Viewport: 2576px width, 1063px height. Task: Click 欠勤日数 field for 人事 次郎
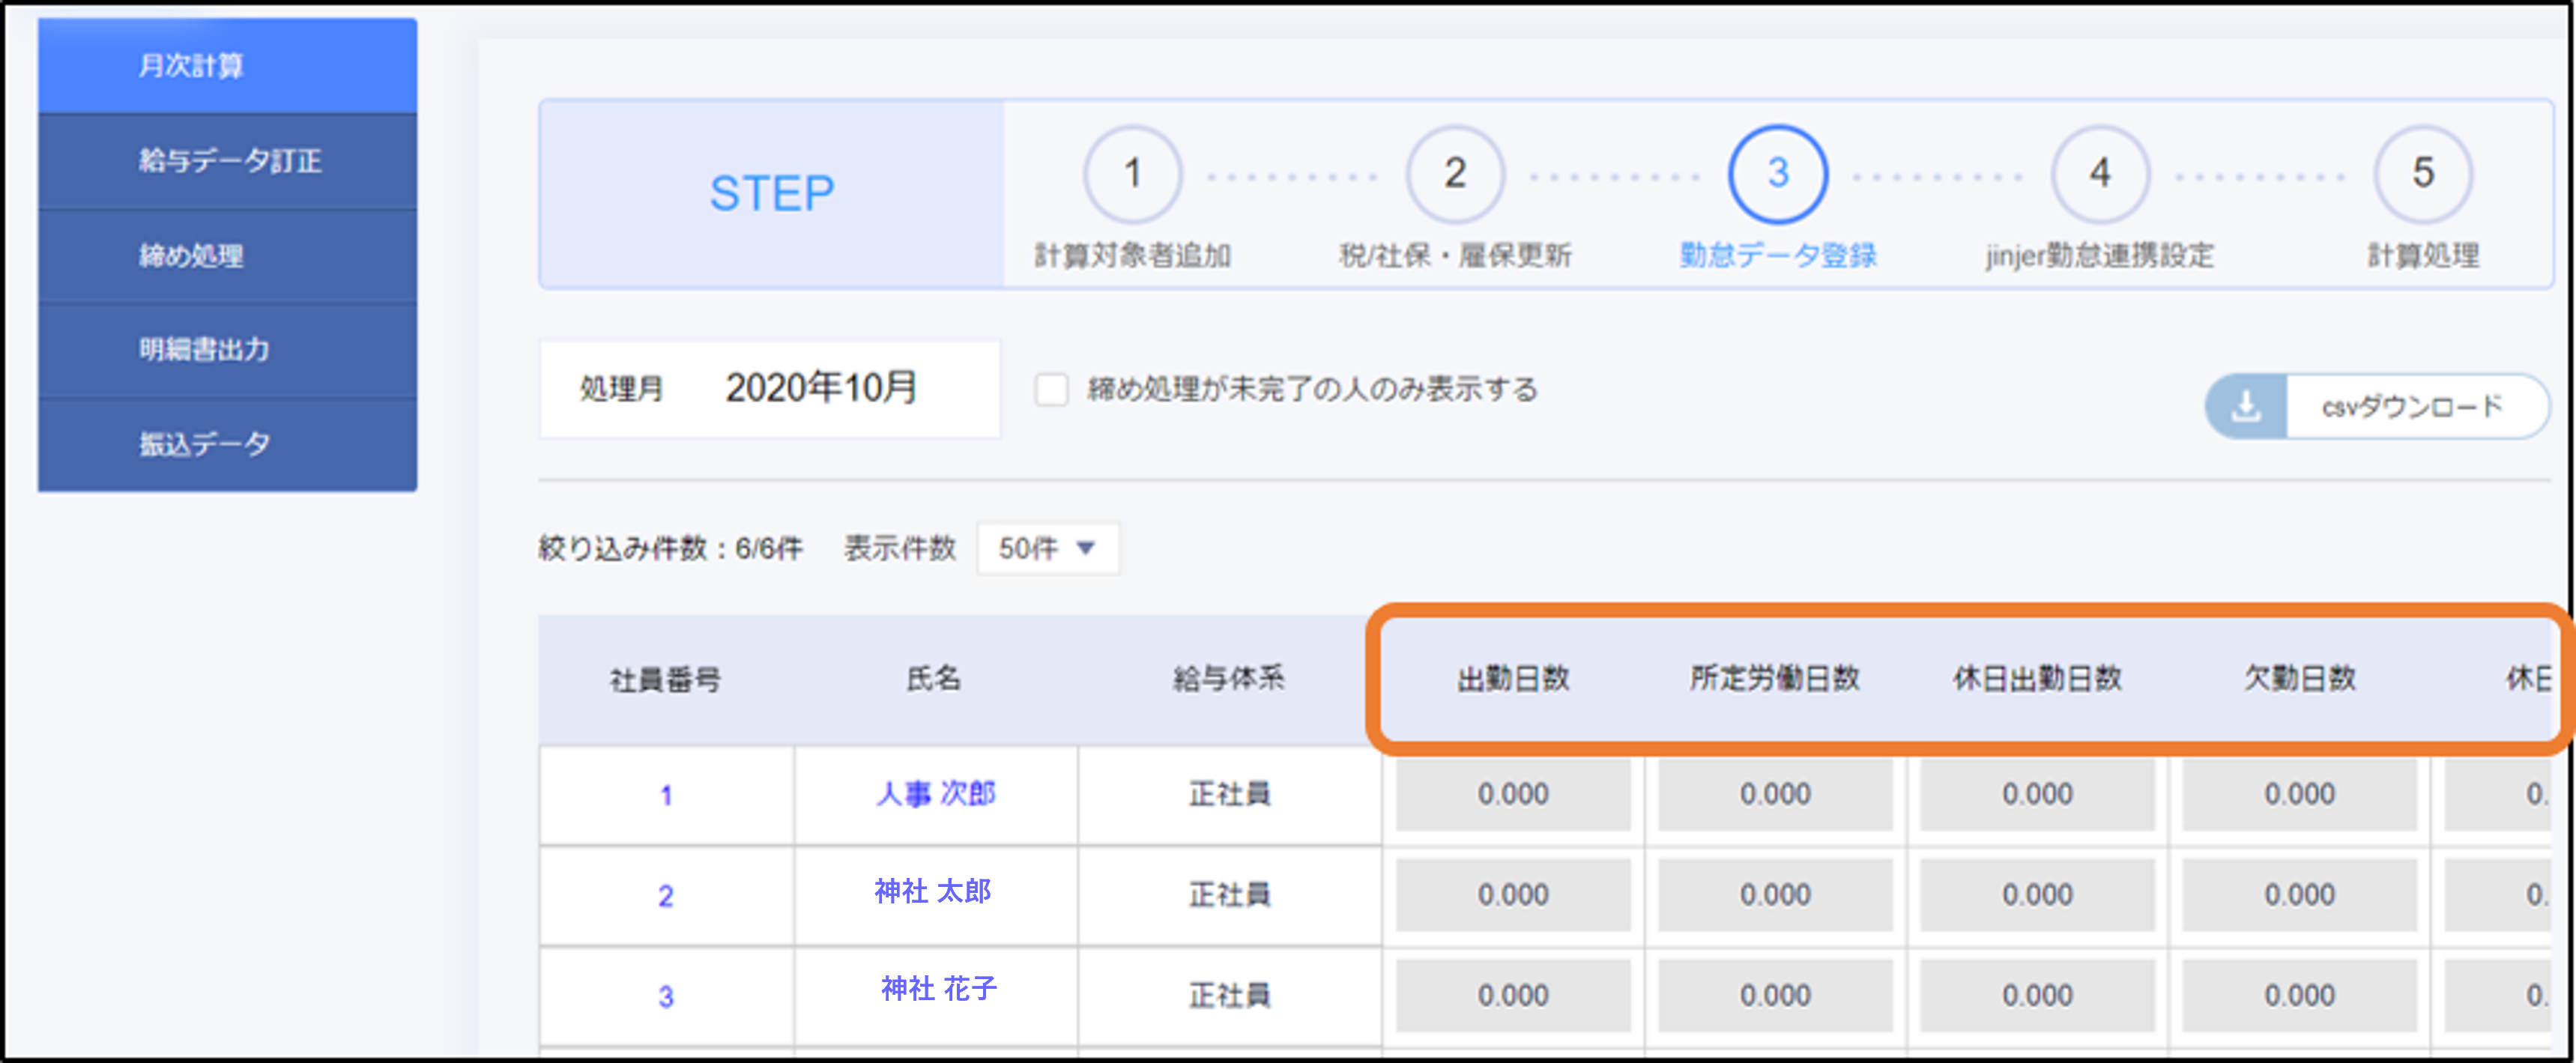(x=2299, y=794)
